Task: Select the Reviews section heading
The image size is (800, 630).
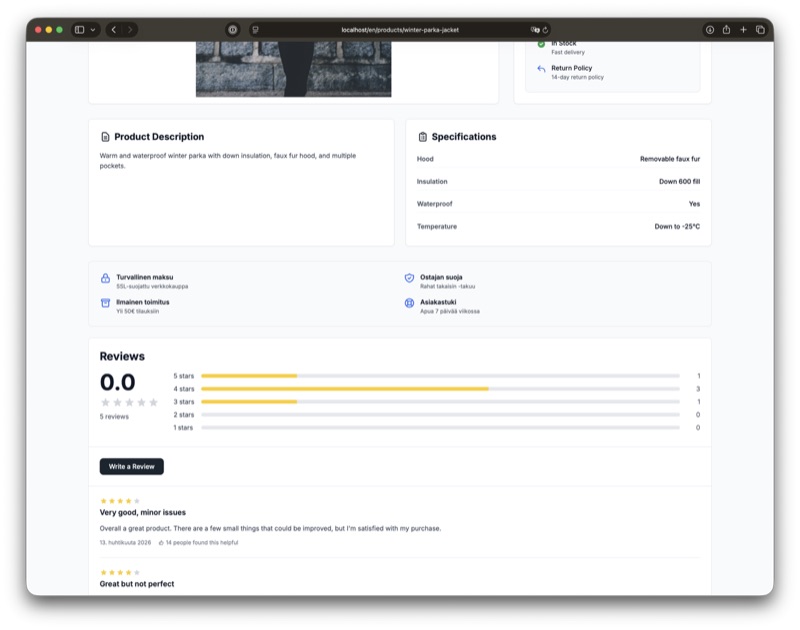Action: (122, 356)
